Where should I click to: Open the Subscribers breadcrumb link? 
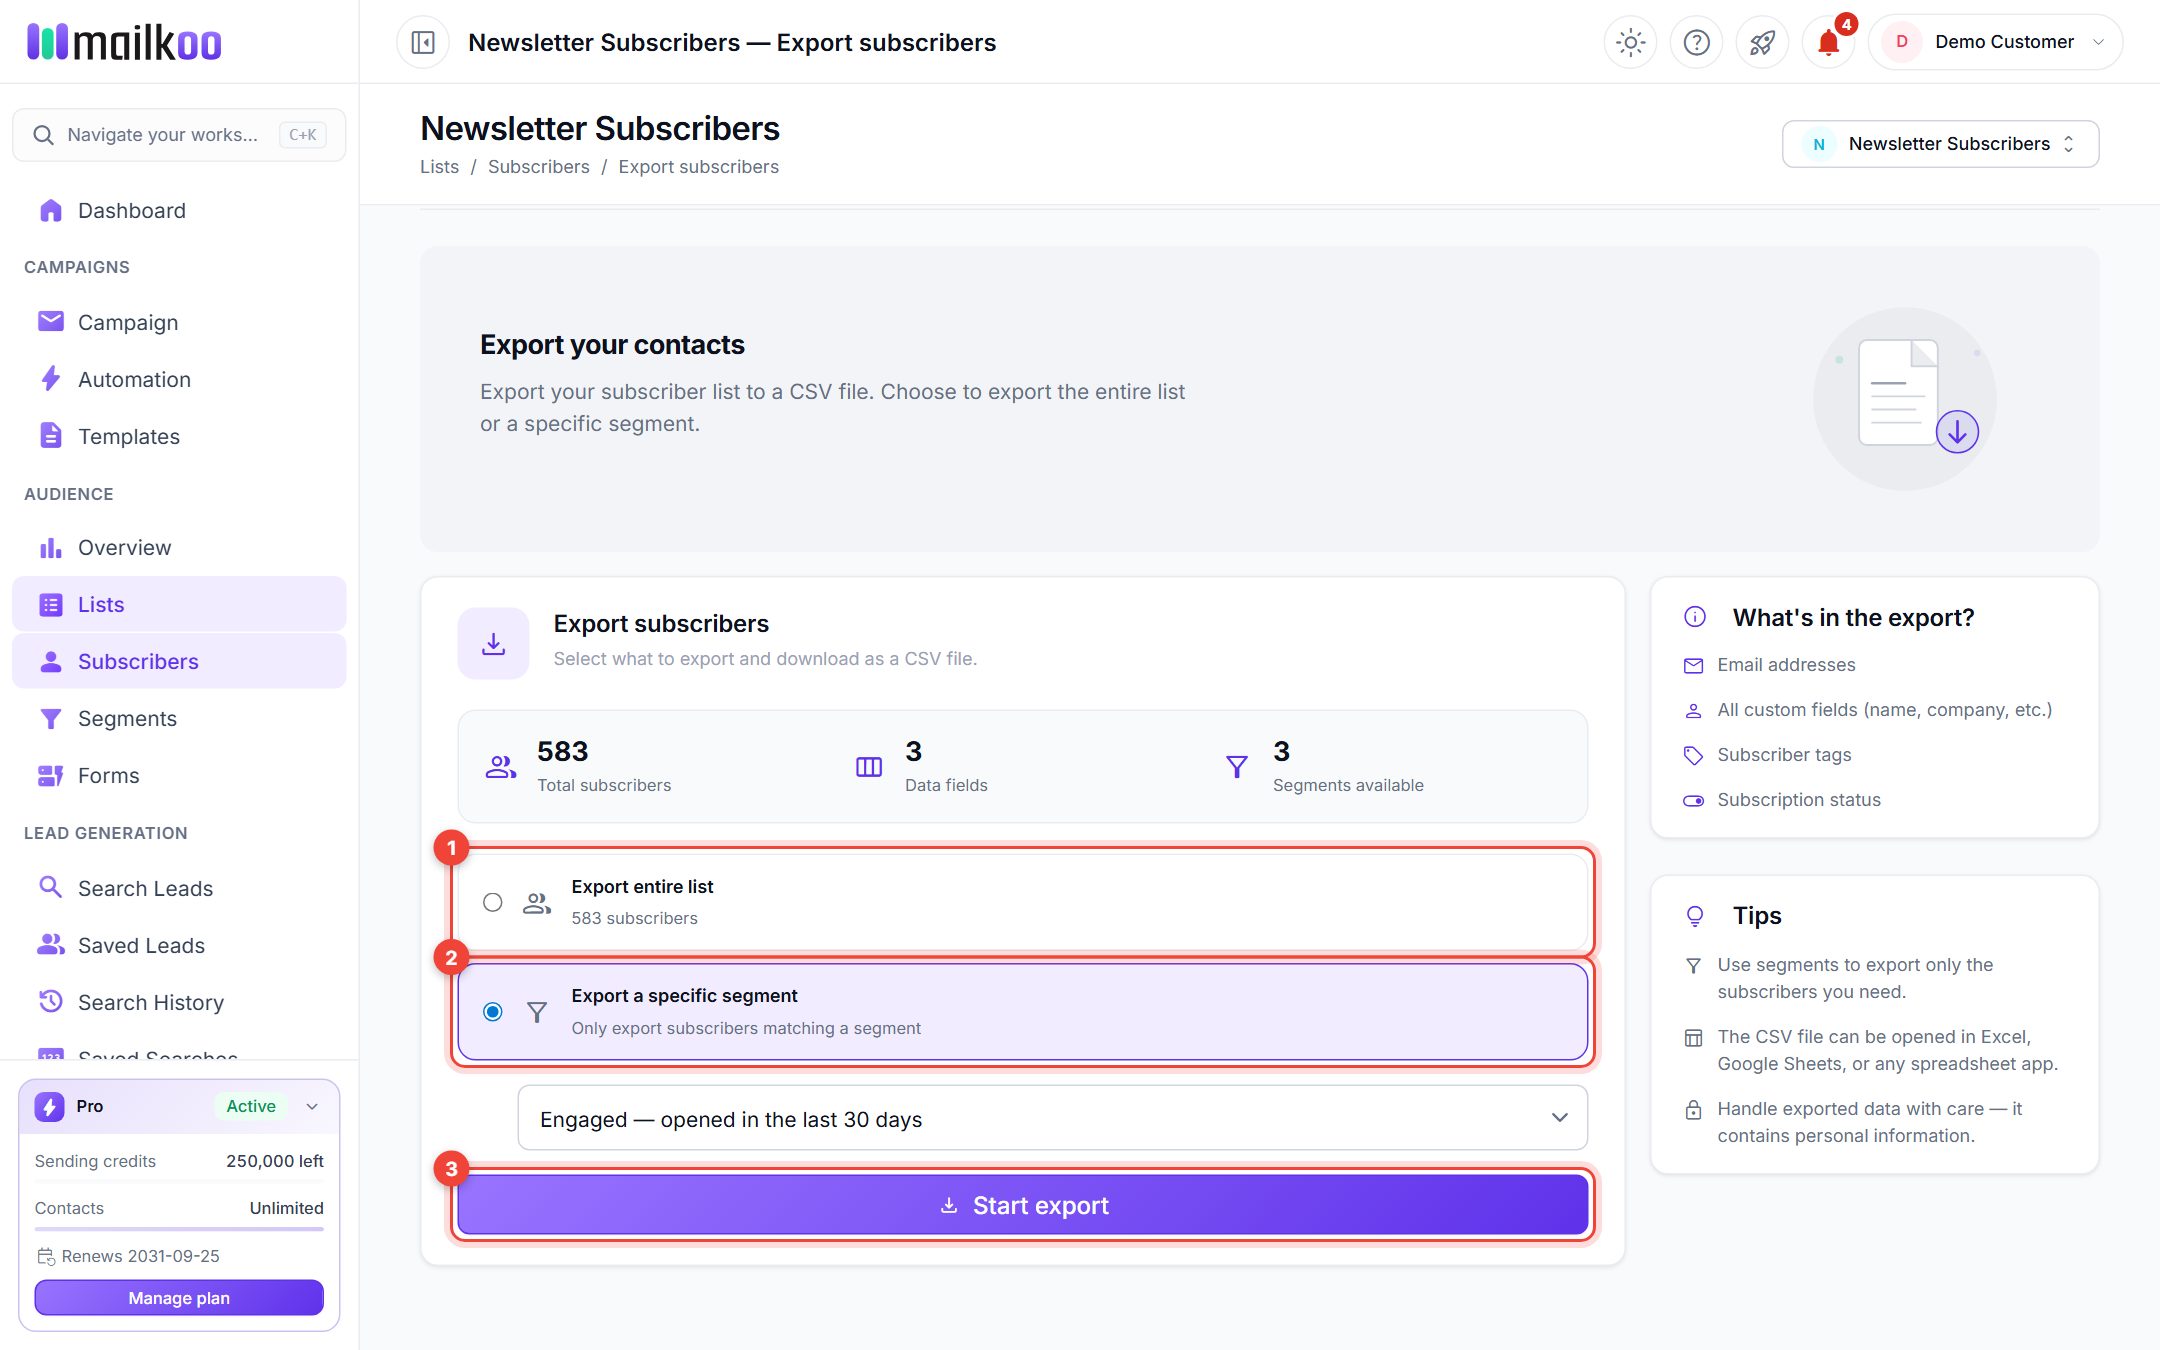[538, 167]
